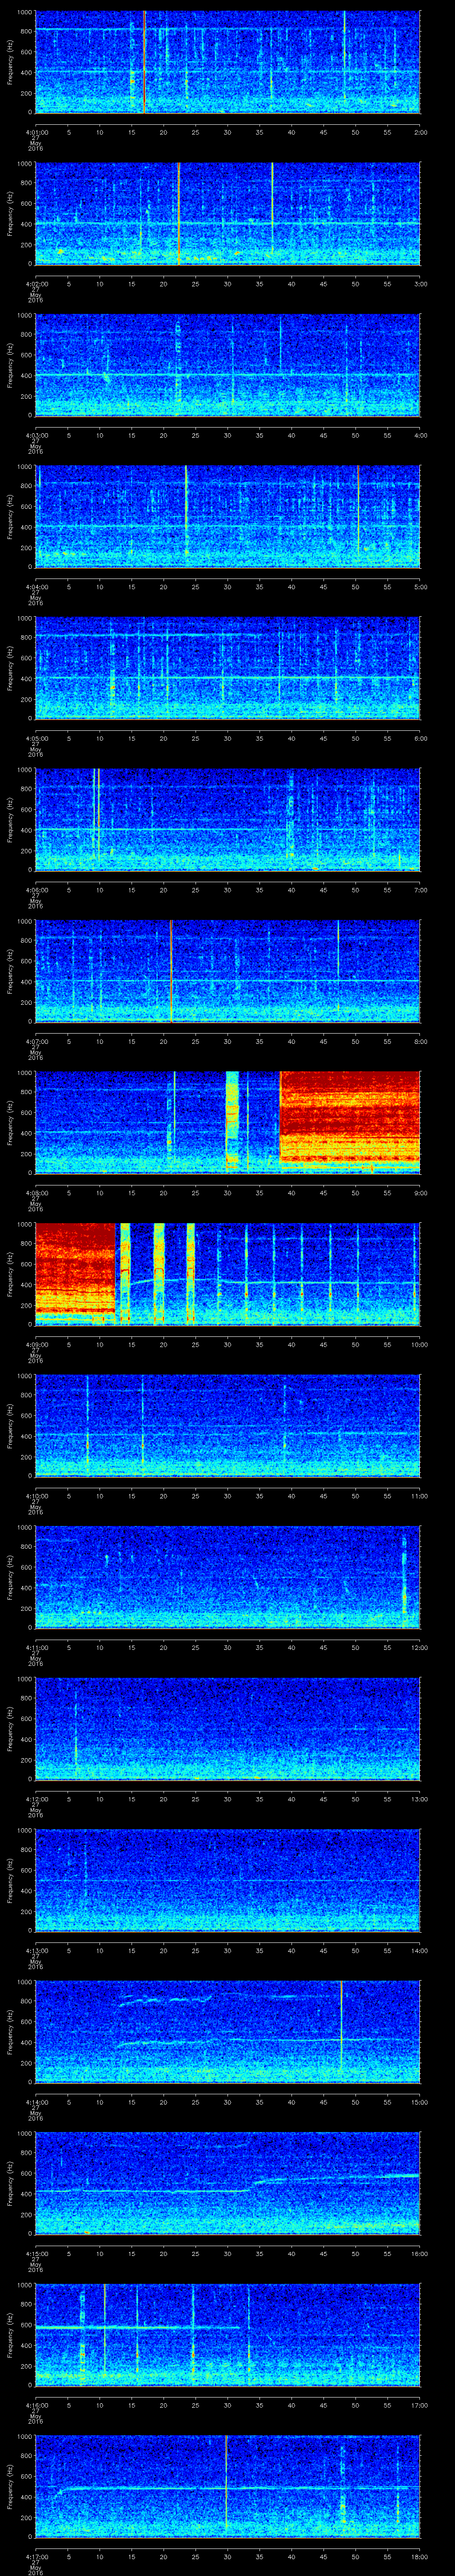Select the '4:10:00' start time label

coord(36,1495)
